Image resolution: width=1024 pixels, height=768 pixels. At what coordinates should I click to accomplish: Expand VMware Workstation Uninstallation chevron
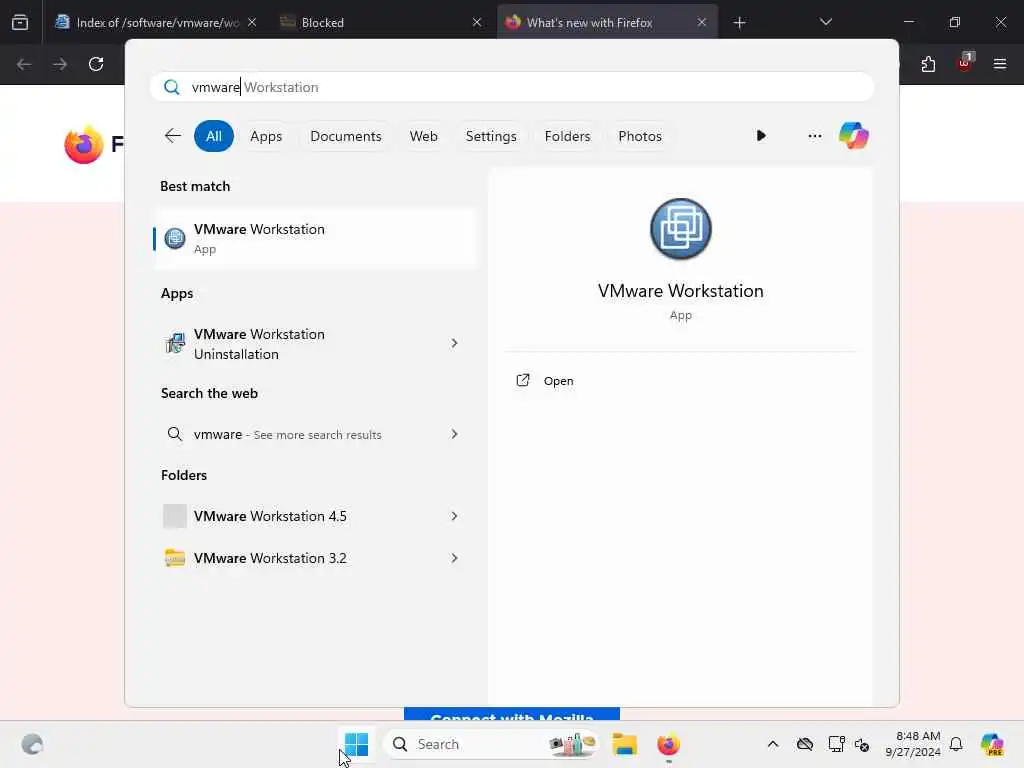tap(454, 344)
